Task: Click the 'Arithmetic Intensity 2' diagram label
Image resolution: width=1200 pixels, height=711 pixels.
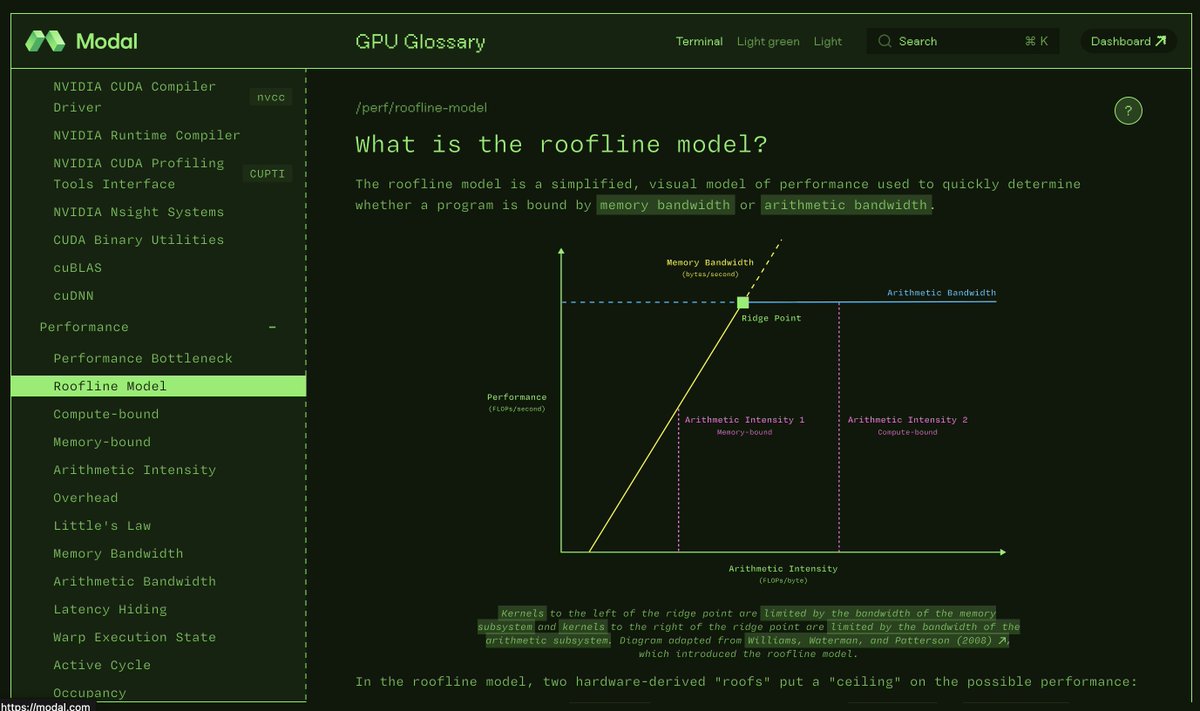Action: point(908,420)
